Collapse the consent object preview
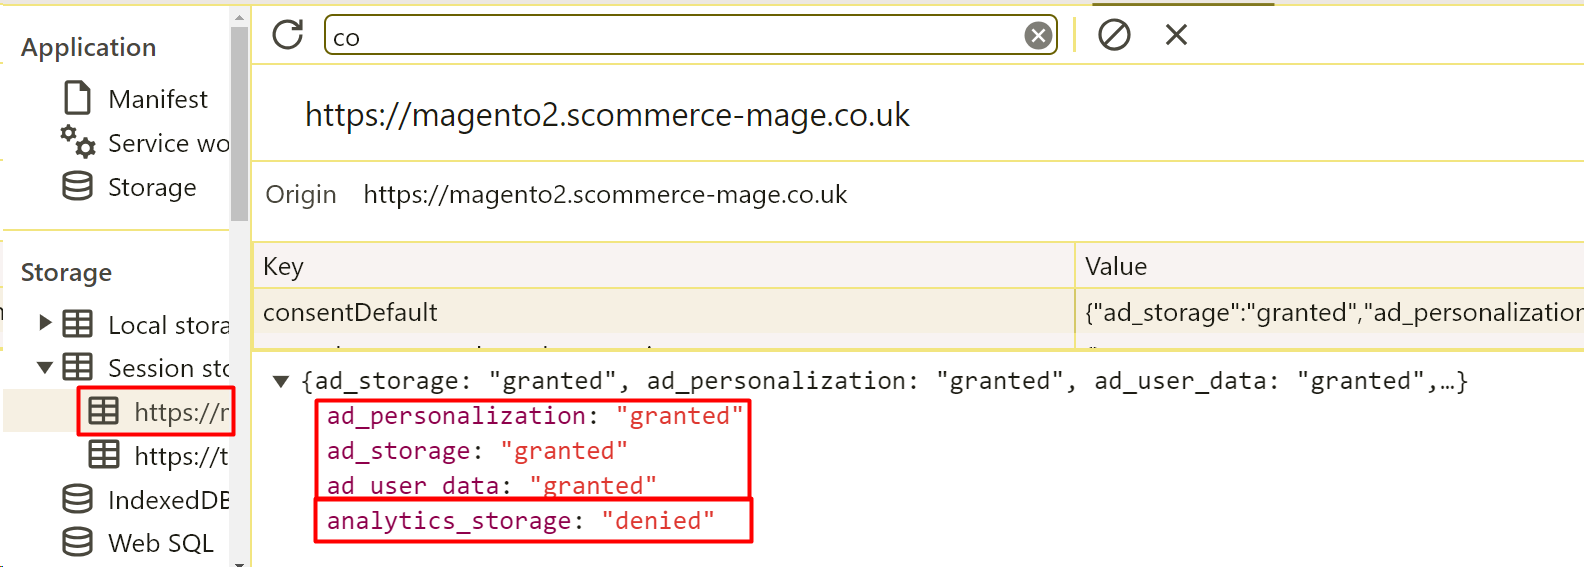This screenshot has width=1584, height=567. (x=281, y=381)
